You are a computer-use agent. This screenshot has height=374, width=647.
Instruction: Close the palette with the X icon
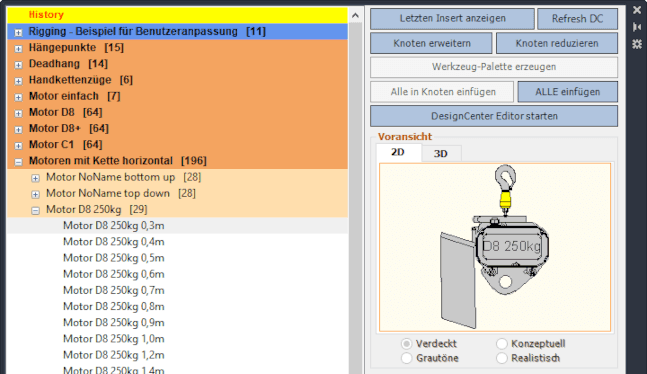point(637,10)
